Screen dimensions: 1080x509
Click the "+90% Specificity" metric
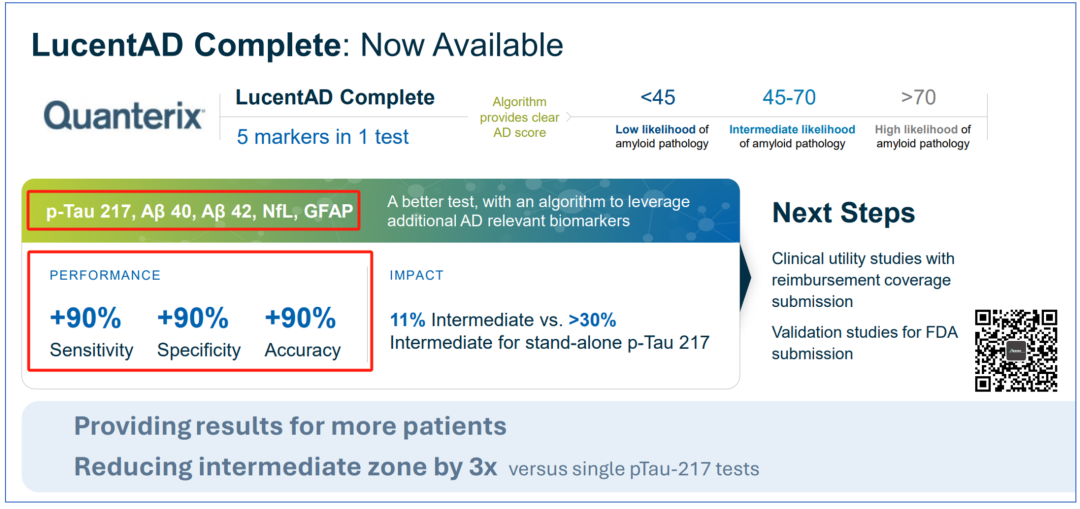tap(198, 332)
